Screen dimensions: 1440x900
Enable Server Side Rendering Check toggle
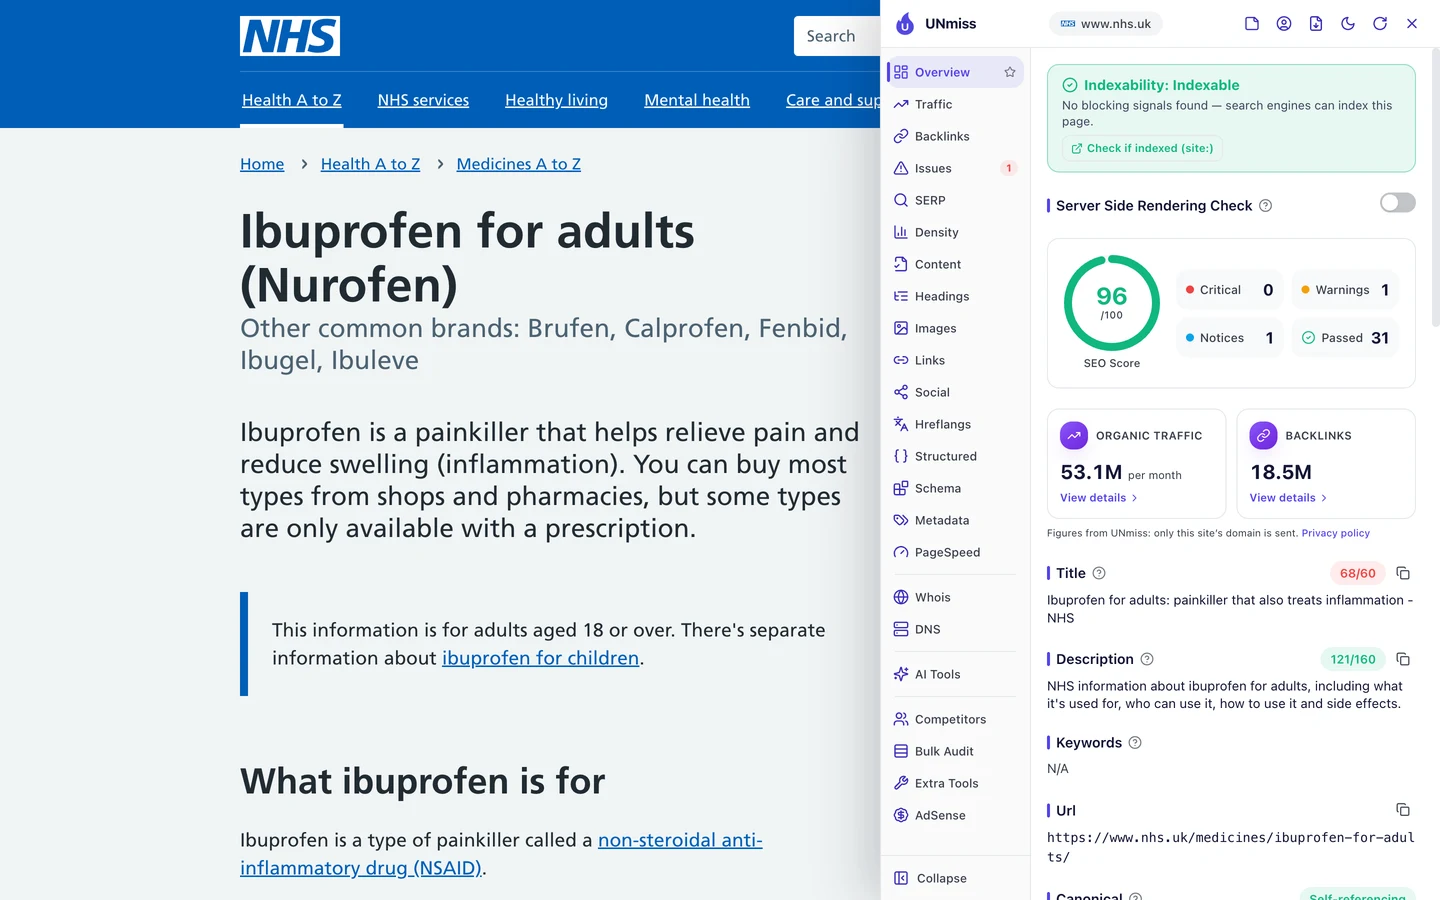click(x=1398, y=203)
